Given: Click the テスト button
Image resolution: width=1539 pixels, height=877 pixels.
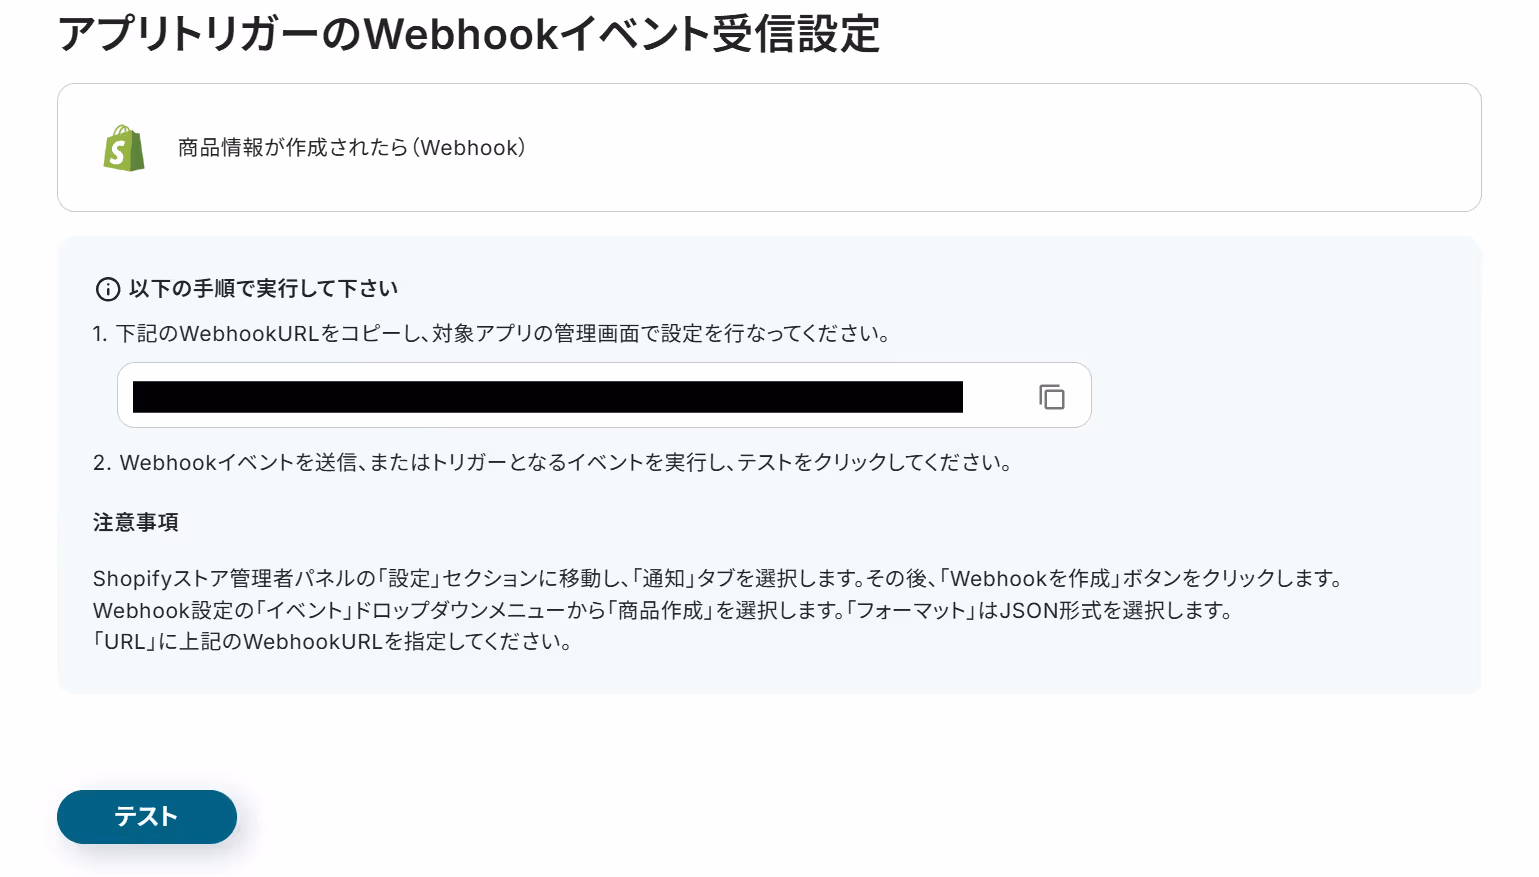Looking at the screenshot, I should pyautogui.click(x=147, y=817).
